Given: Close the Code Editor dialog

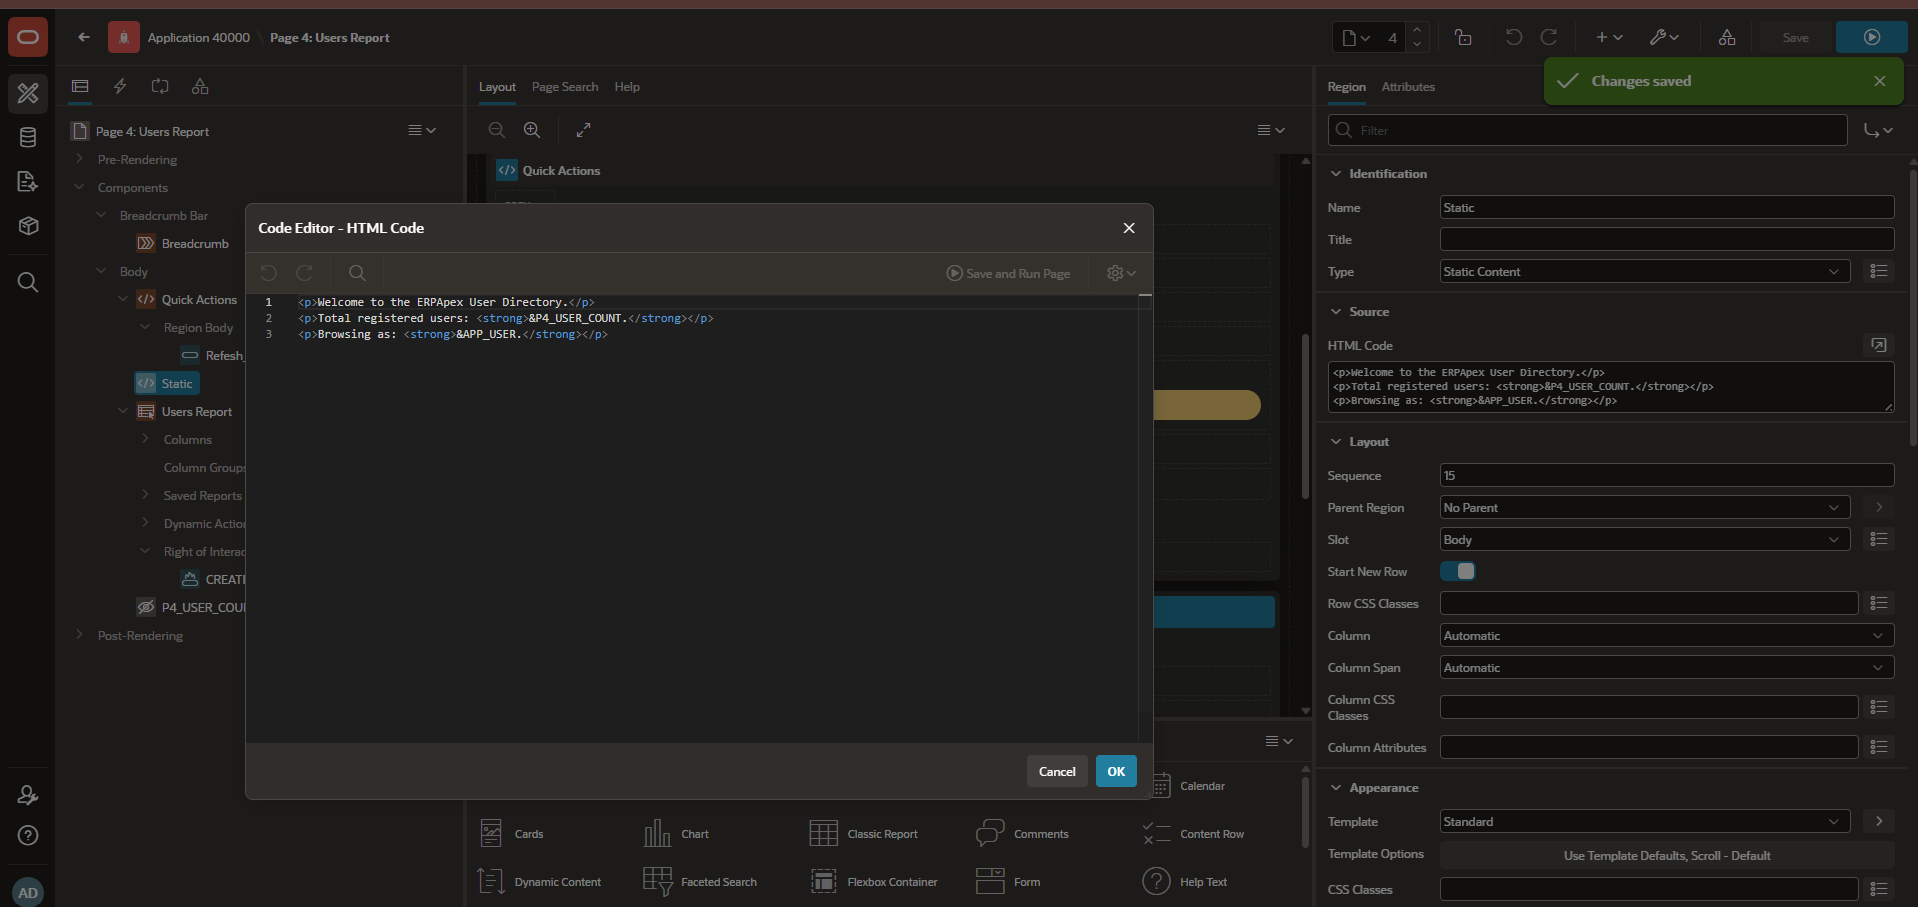Looking at the screenshot, I should pyautogui.click(x=1129, y=228).
